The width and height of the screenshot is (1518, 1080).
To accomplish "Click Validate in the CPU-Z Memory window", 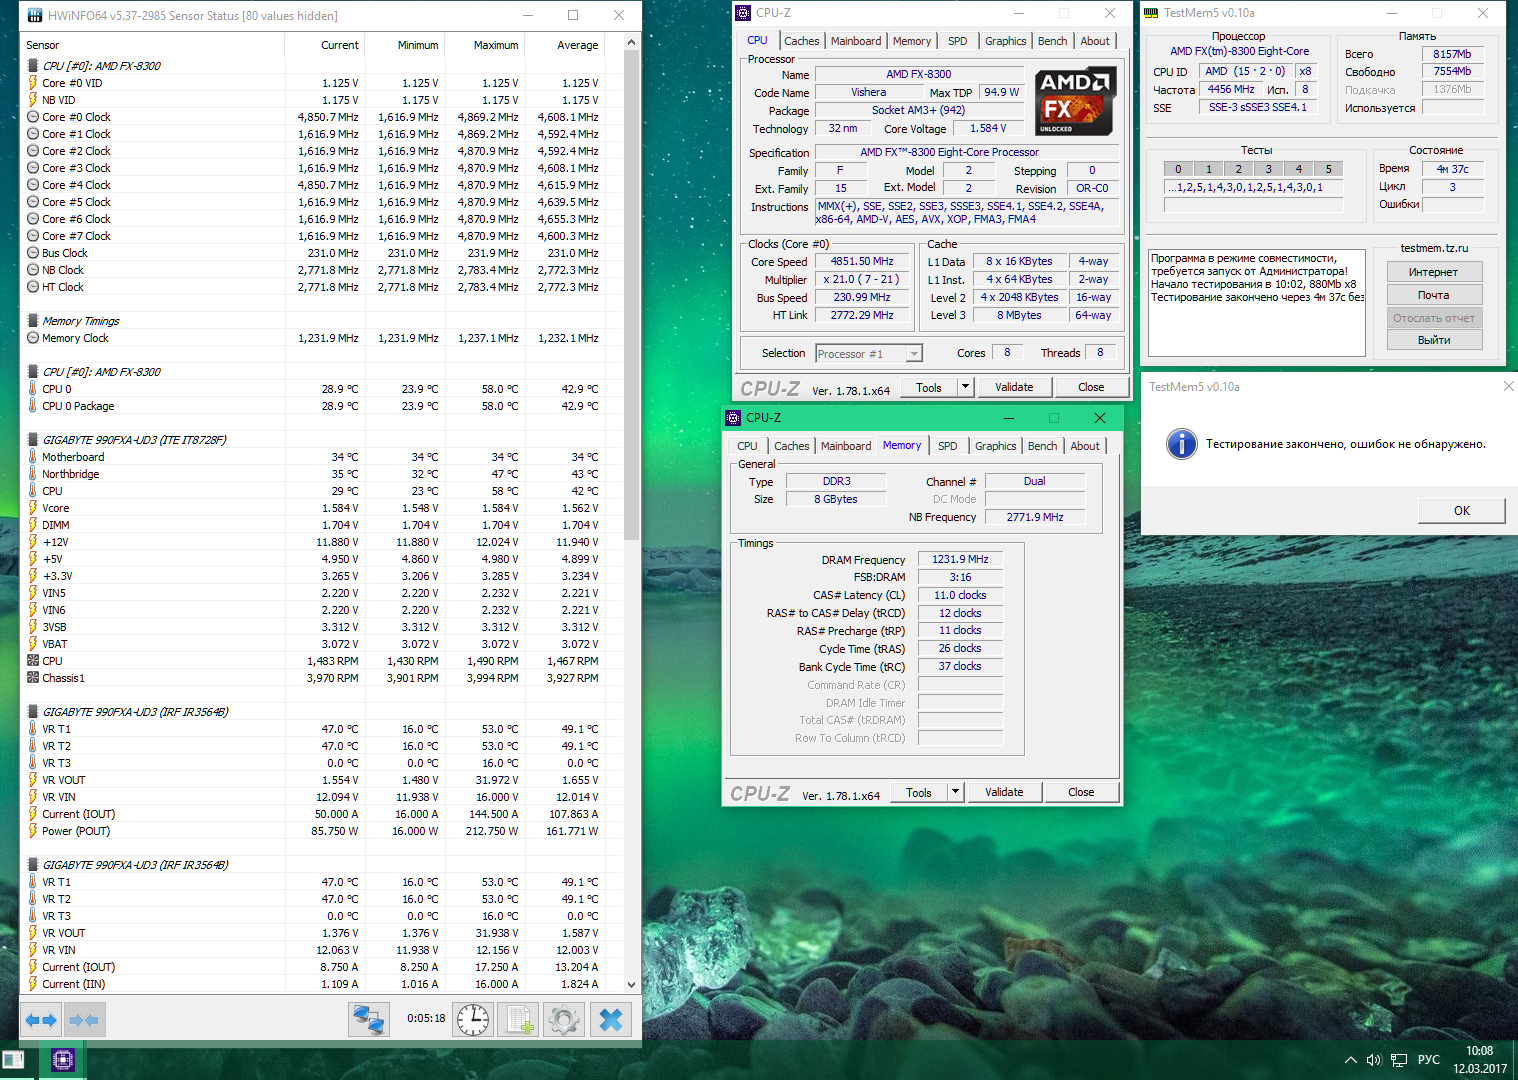I will coord(1004,792).
